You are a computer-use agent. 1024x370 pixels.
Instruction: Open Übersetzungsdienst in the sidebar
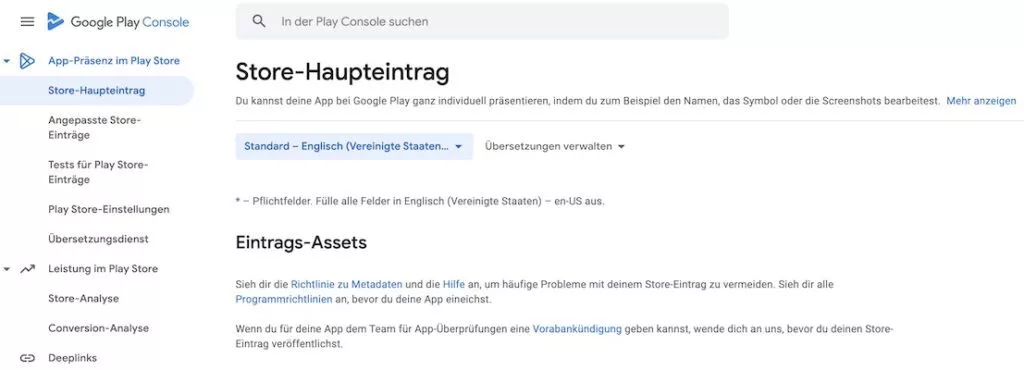pos(98,239)
